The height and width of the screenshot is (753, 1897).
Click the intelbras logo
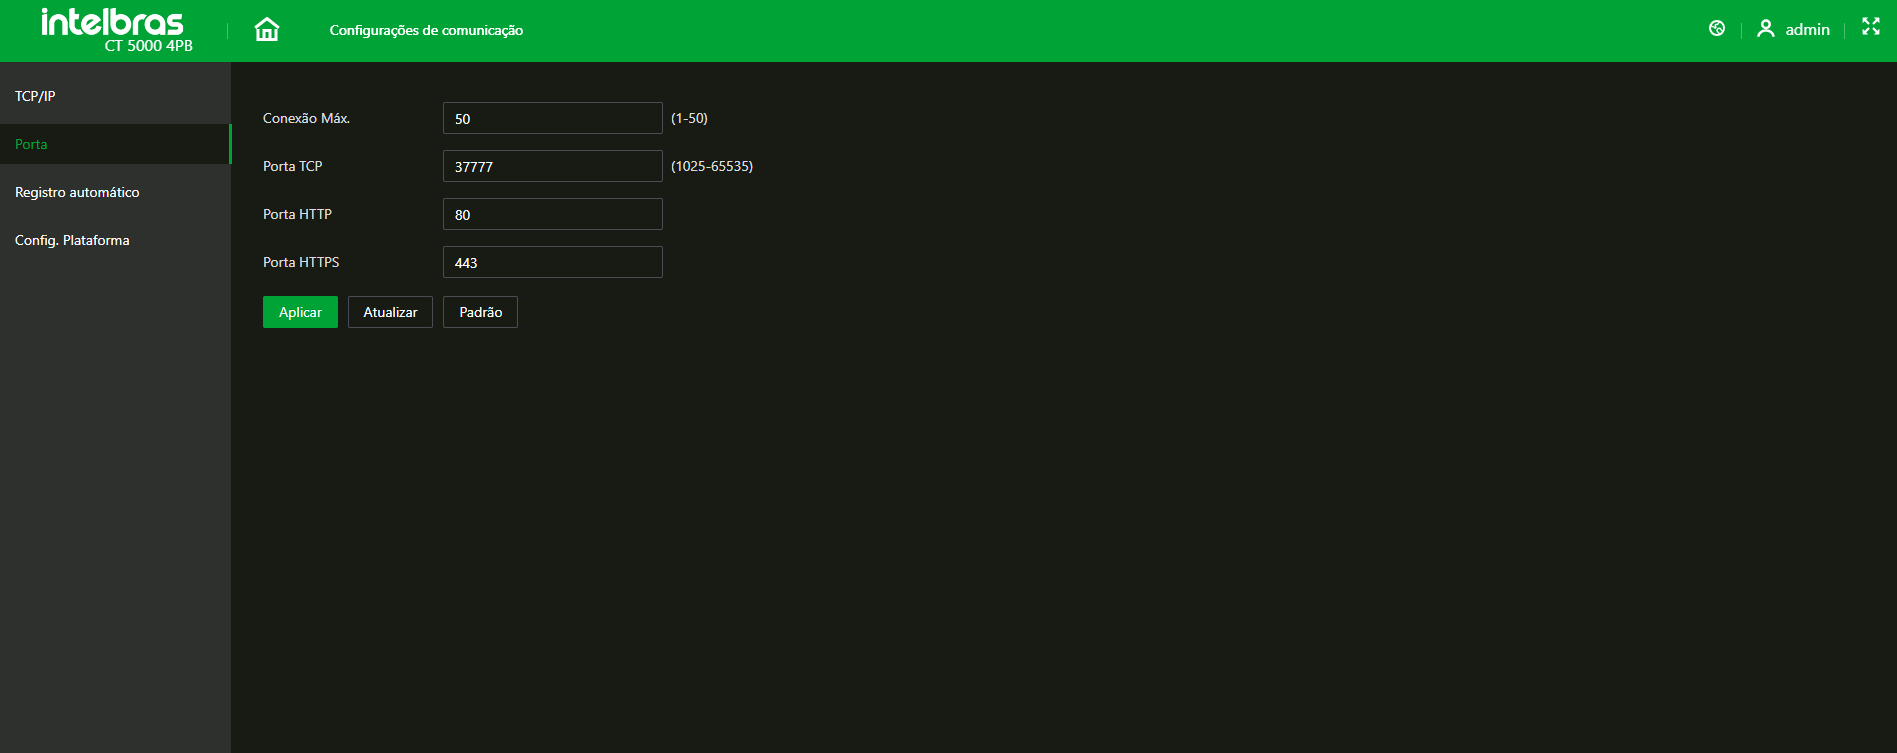pos(112,22)
